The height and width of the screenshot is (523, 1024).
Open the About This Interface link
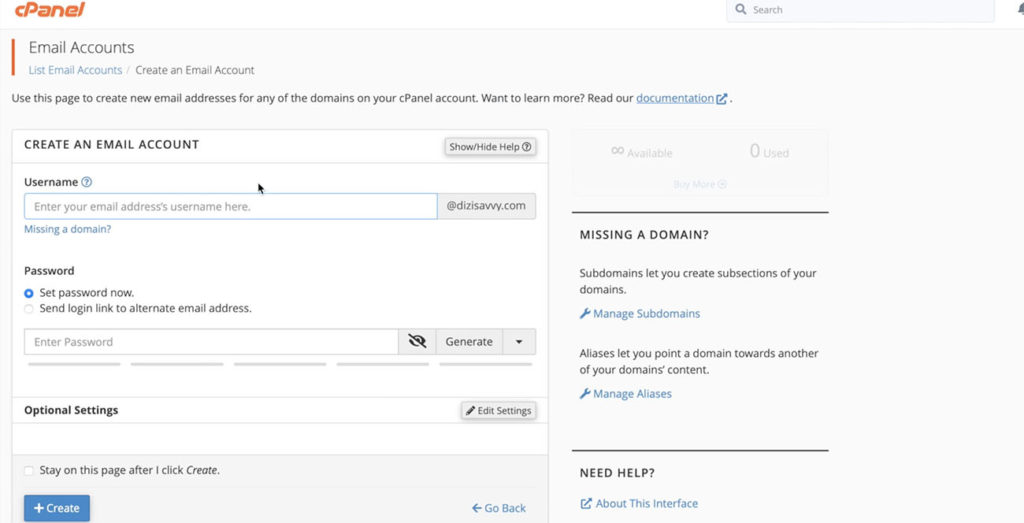[x=647, y=503]
